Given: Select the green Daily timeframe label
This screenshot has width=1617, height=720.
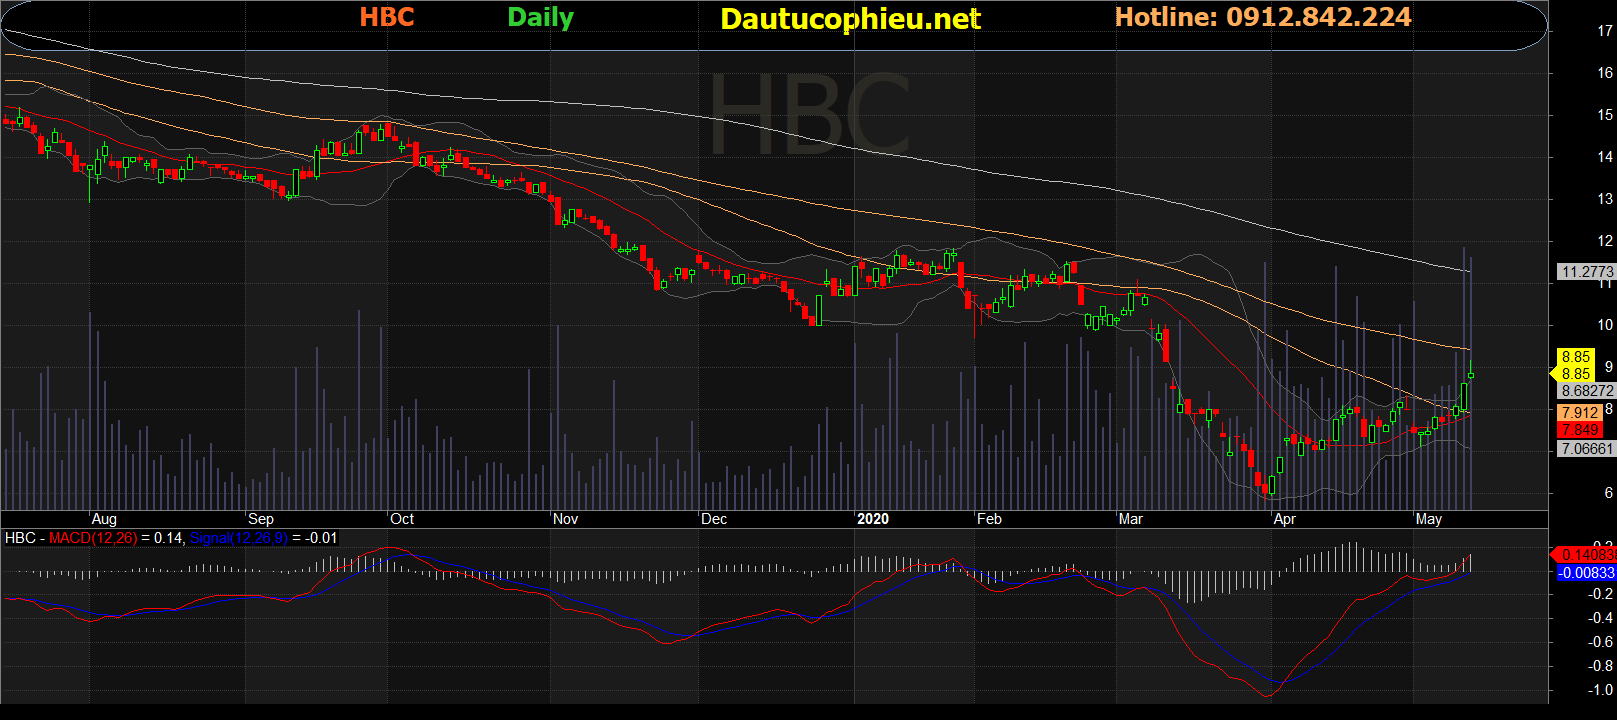Looking at the screenshot, I should (540, 18).
